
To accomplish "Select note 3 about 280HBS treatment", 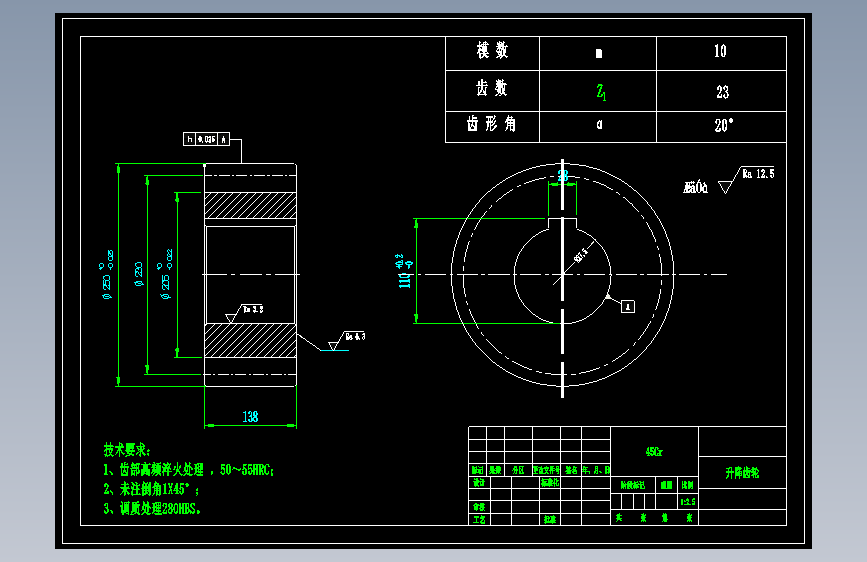I will point(152,508).
